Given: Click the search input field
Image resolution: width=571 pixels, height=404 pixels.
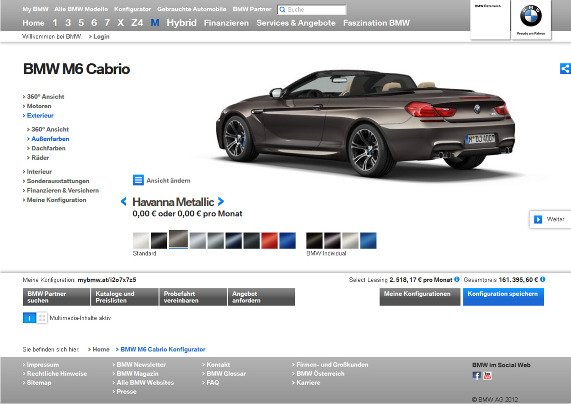Looking at the screenshot, I should coord(312,10).
